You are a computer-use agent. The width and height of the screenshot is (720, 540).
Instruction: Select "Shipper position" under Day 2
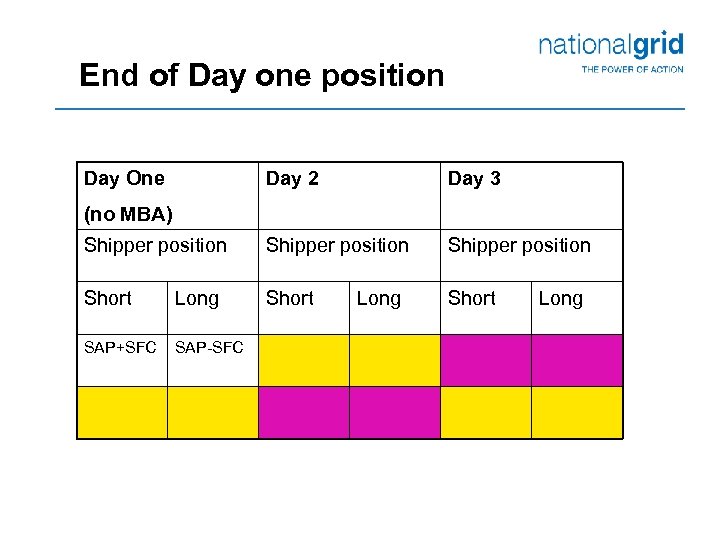pos(337,246)
